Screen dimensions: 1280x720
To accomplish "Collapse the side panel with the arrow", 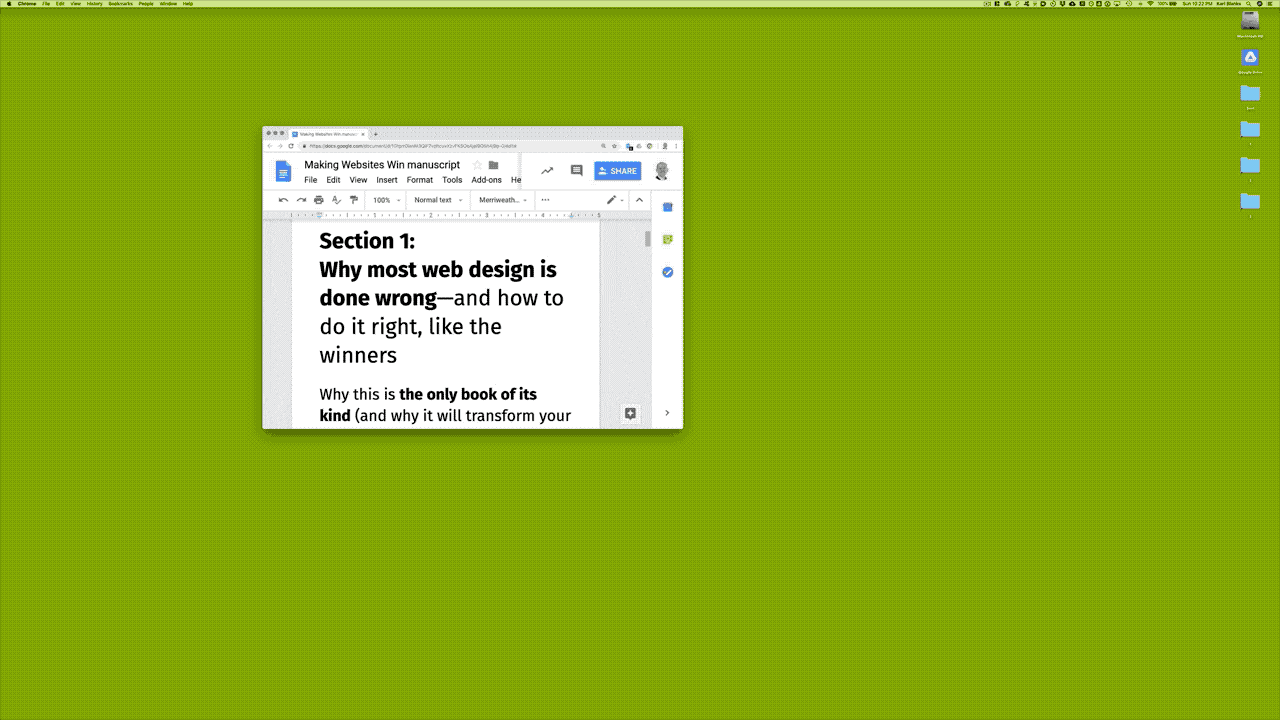I will (667, 413).
